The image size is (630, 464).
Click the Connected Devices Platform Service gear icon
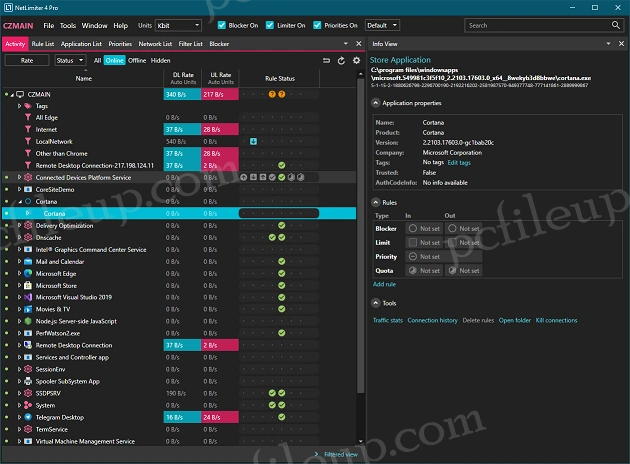28,177
